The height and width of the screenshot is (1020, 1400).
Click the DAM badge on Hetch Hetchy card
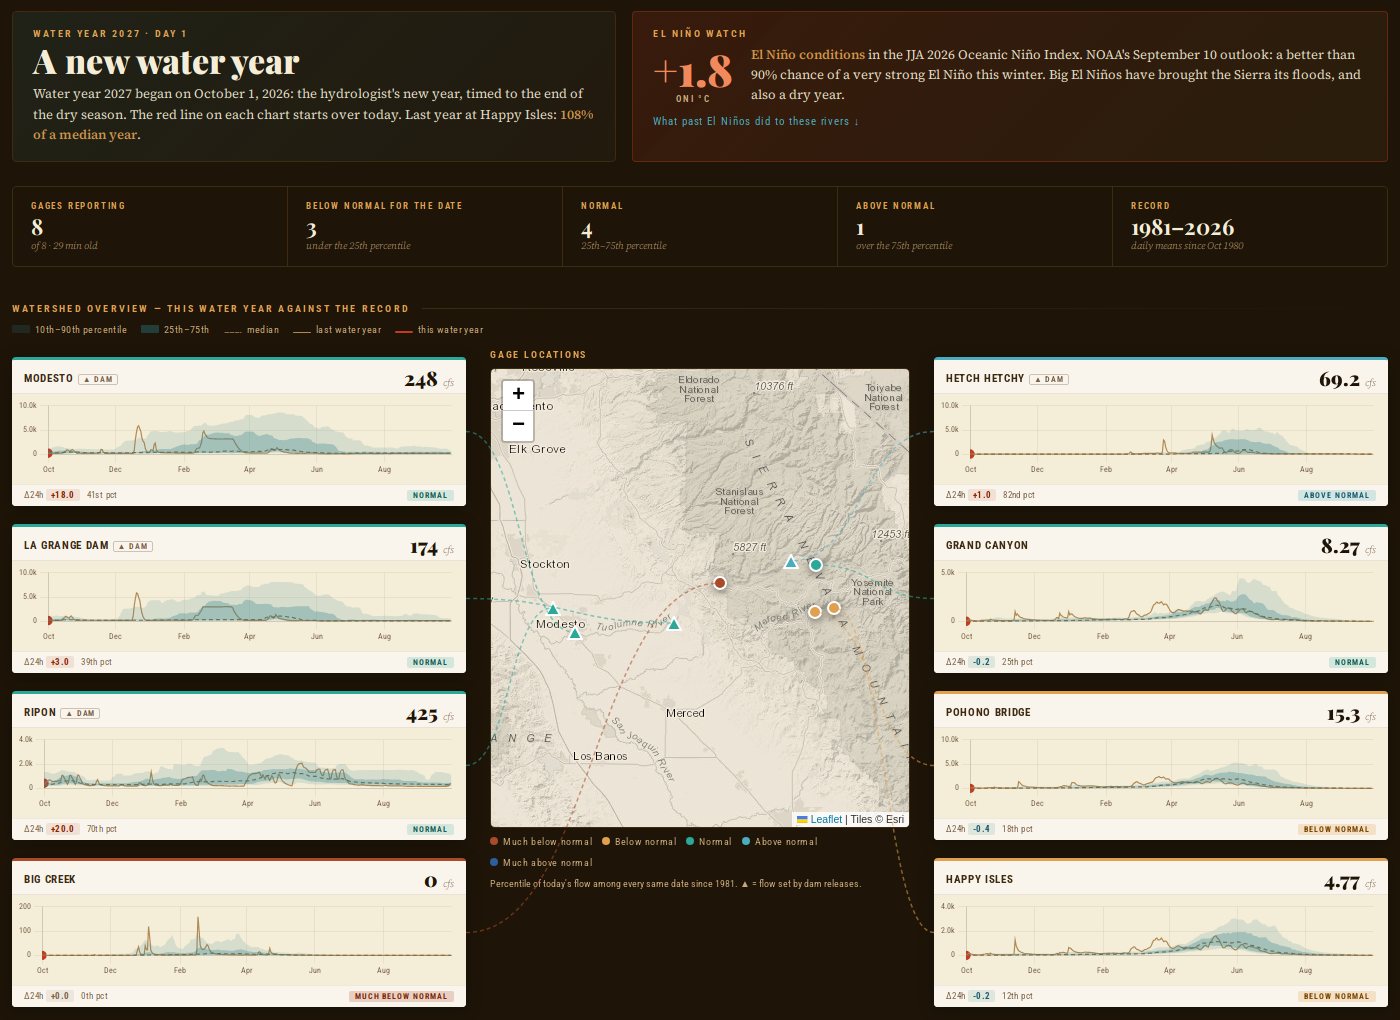(1049, 379)
